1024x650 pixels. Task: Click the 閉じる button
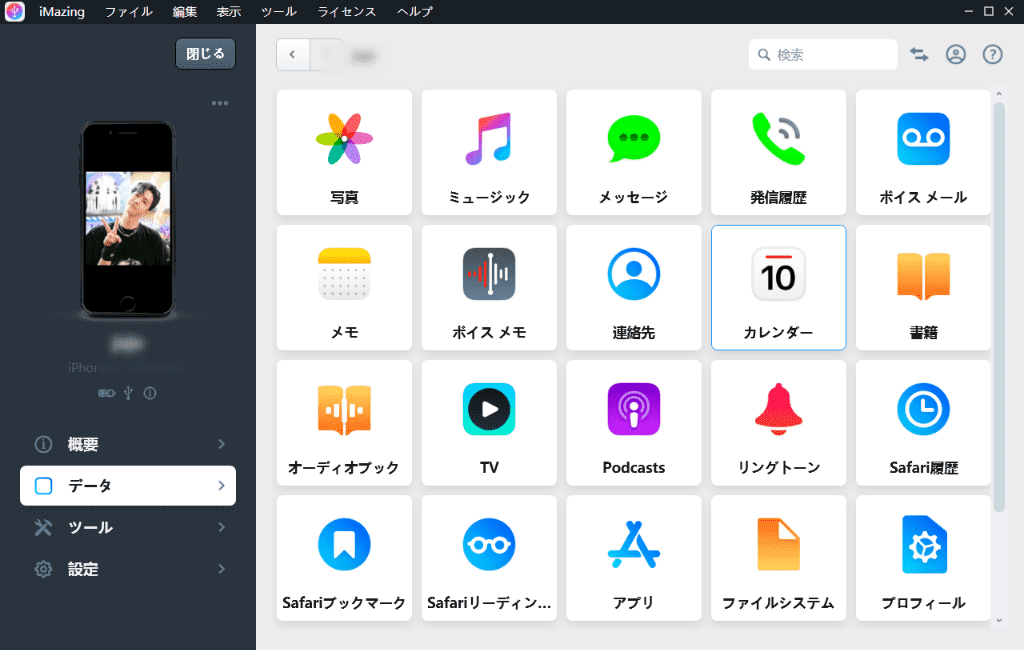coord(205,54)
